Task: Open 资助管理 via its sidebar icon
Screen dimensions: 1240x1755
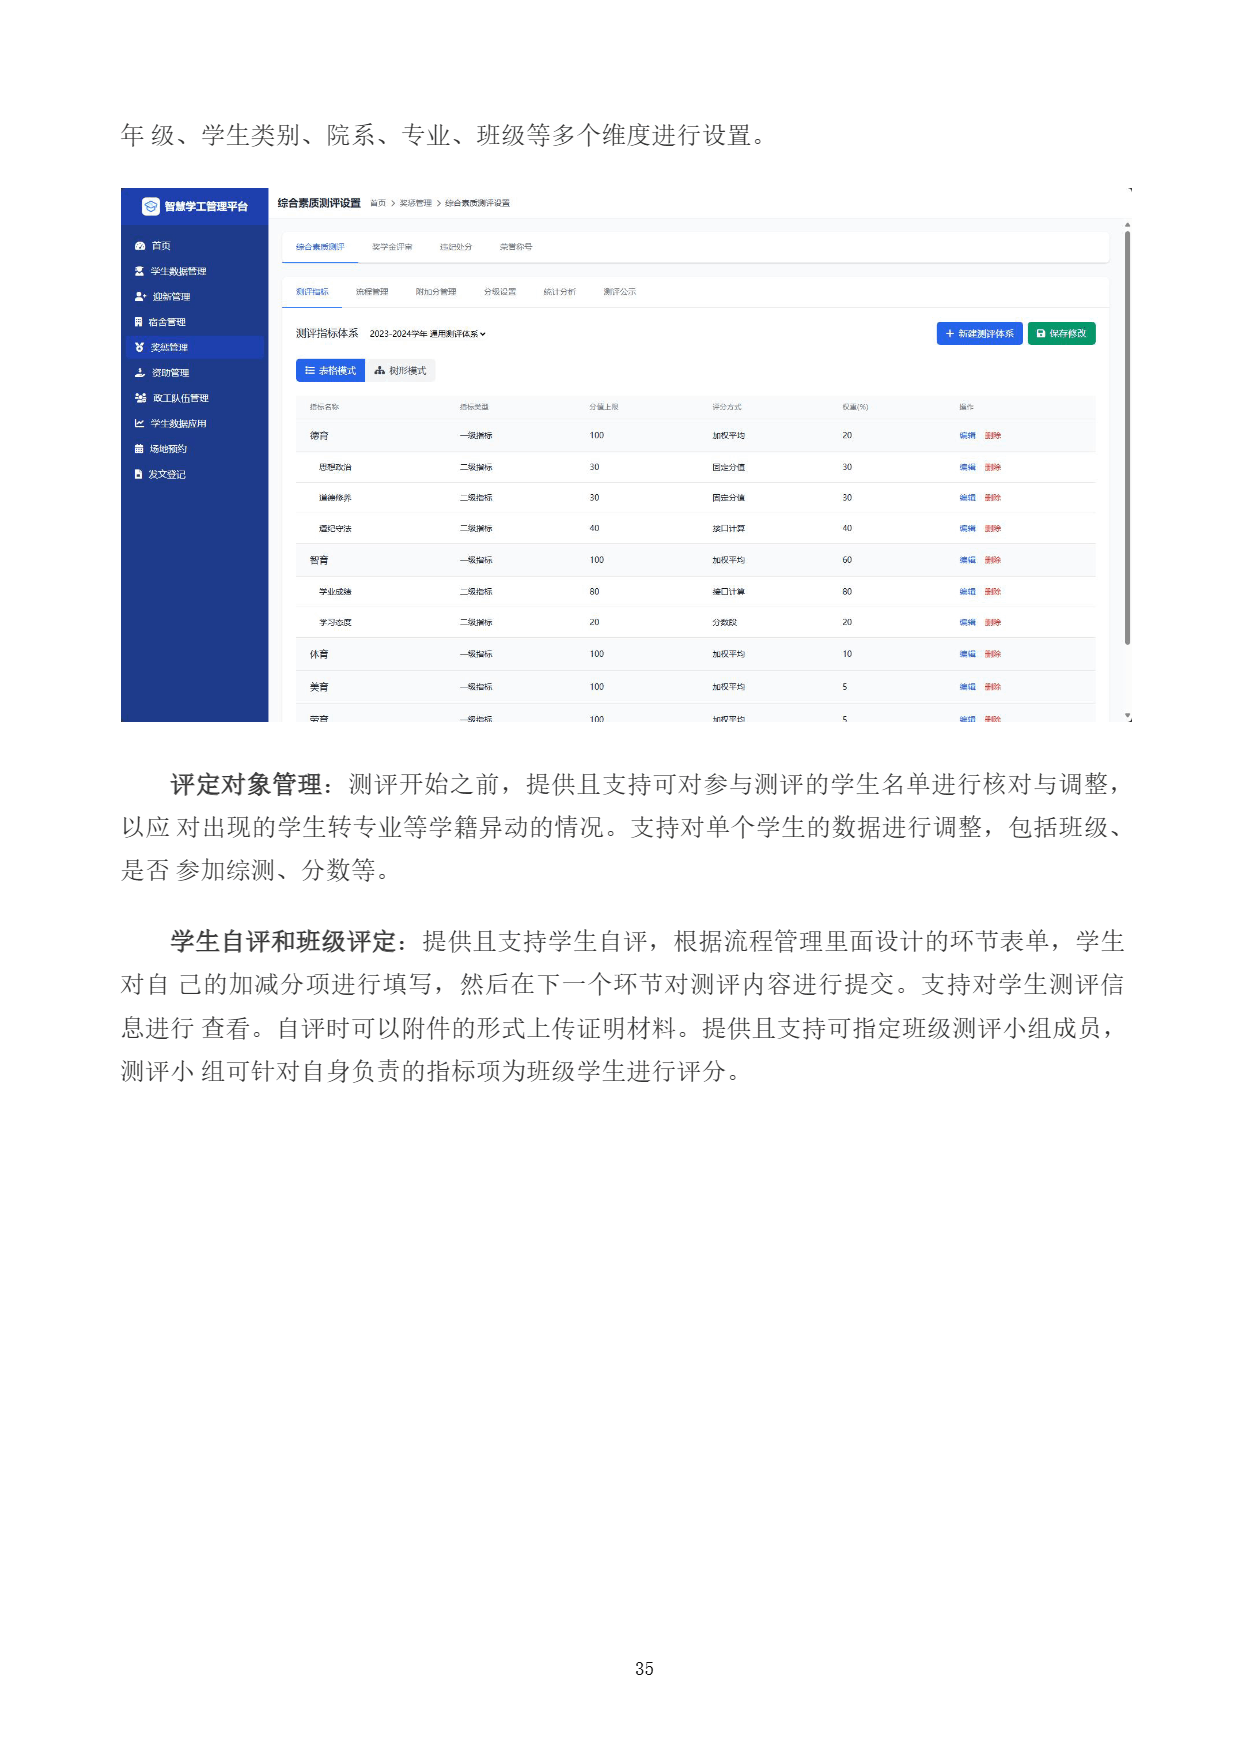Action: tap(140, 373)
